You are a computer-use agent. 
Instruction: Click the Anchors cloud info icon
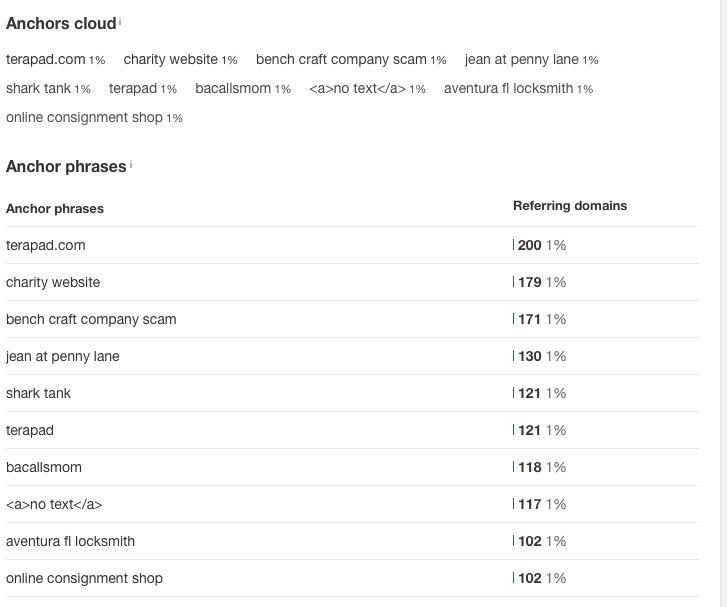click(120, 21)
